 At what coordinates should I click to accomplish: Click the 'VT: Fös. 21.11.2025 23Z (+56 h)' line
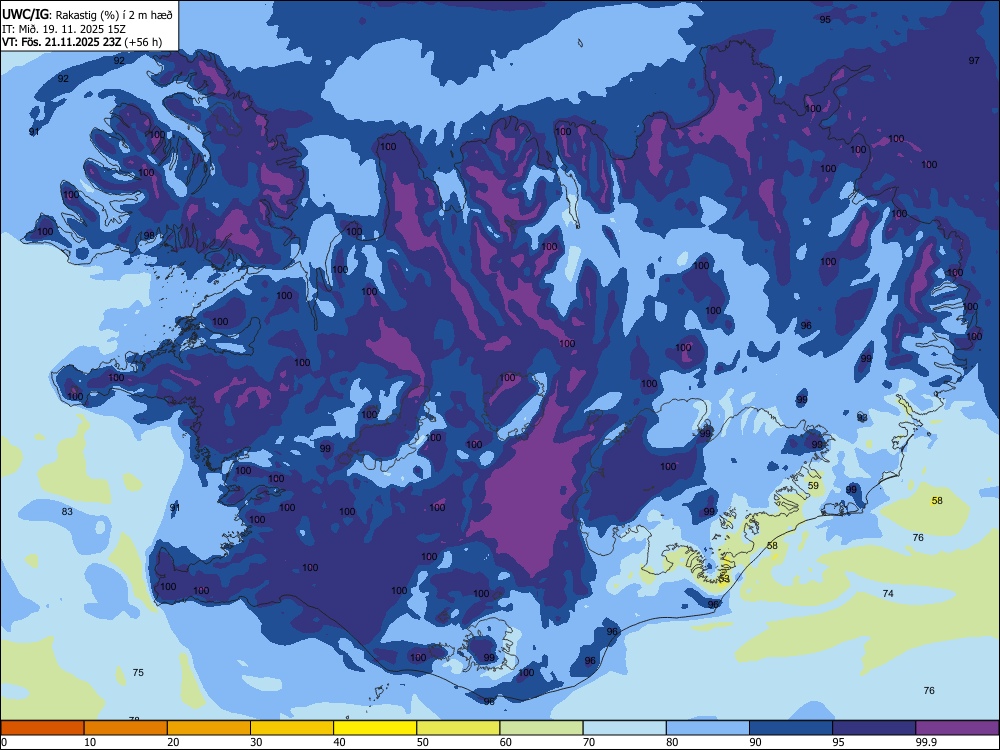(x=82, y=42)
